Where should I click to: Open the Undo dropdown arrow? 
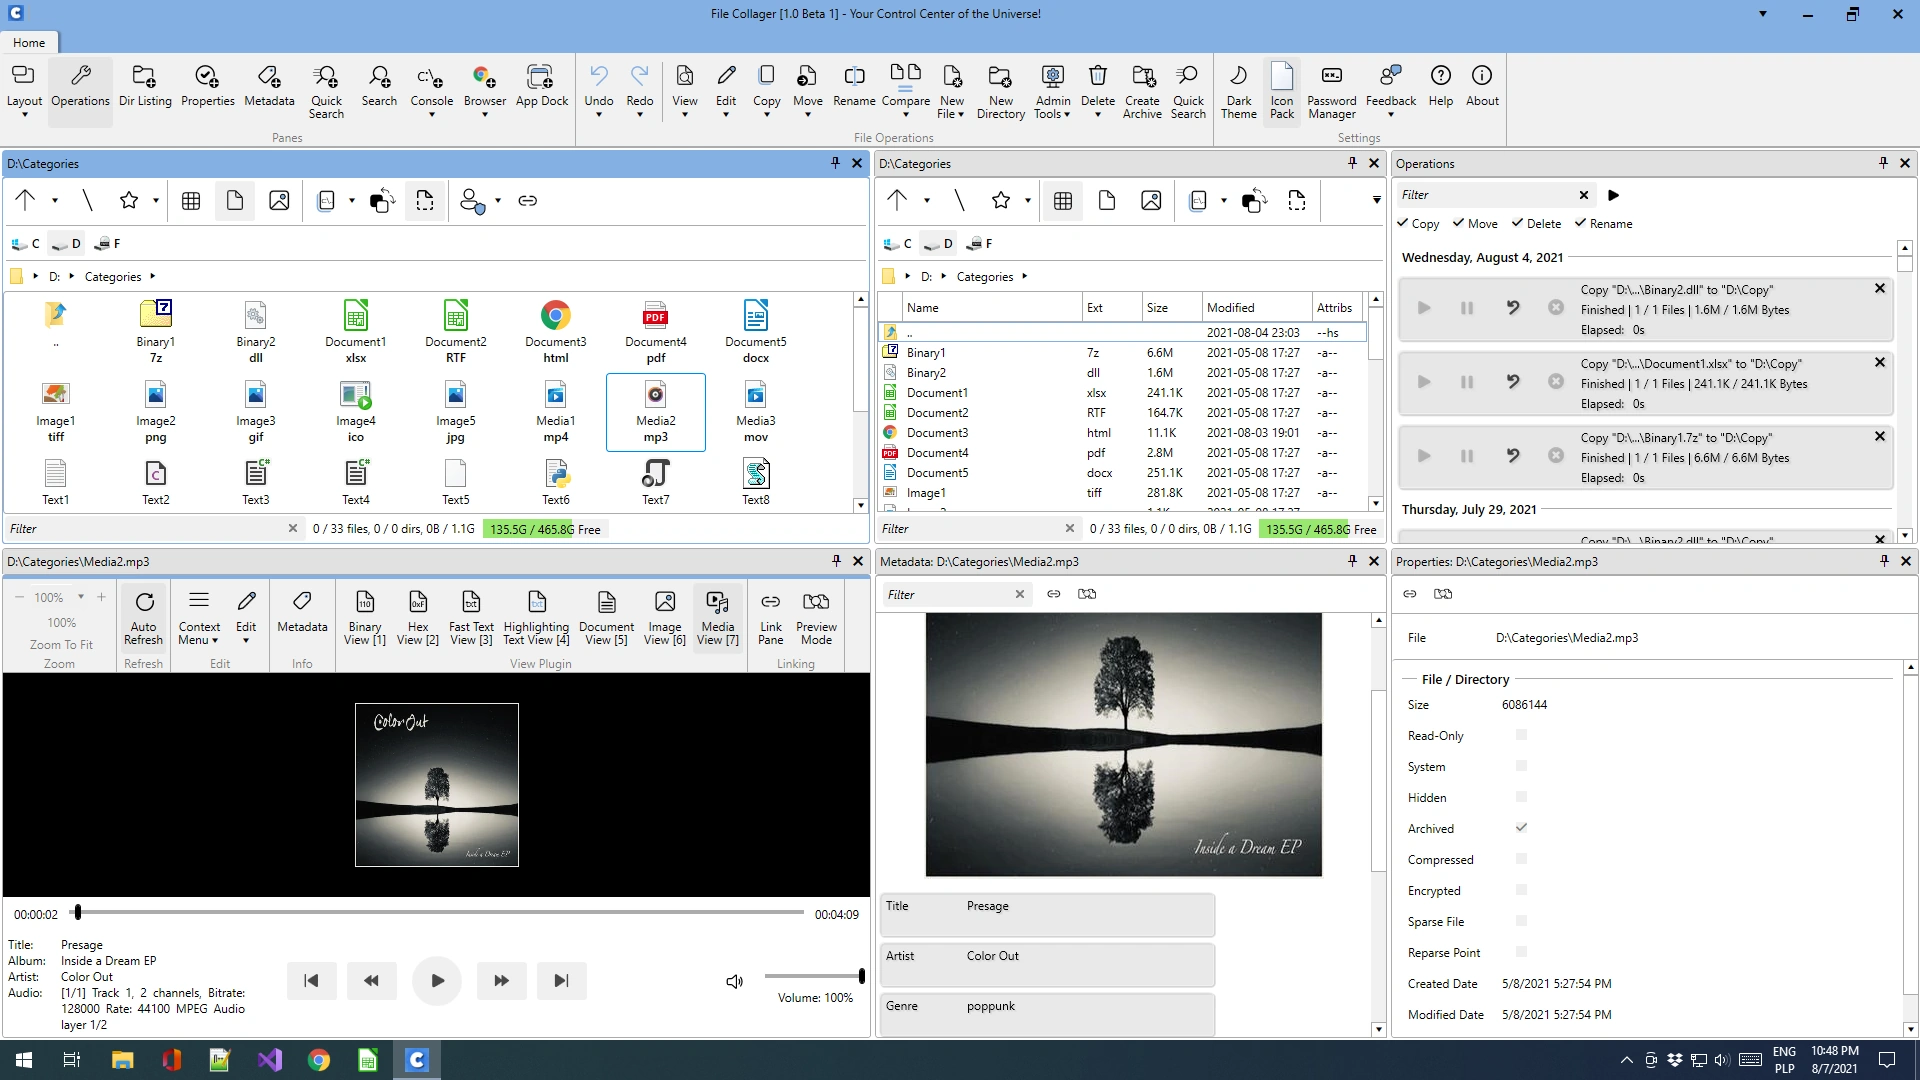(598, 115)
